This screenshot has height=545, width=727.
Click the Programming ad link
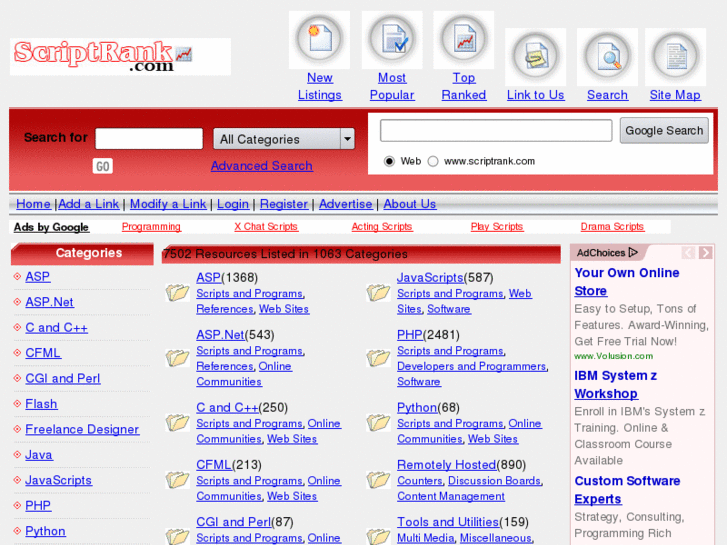click(151, 226)
